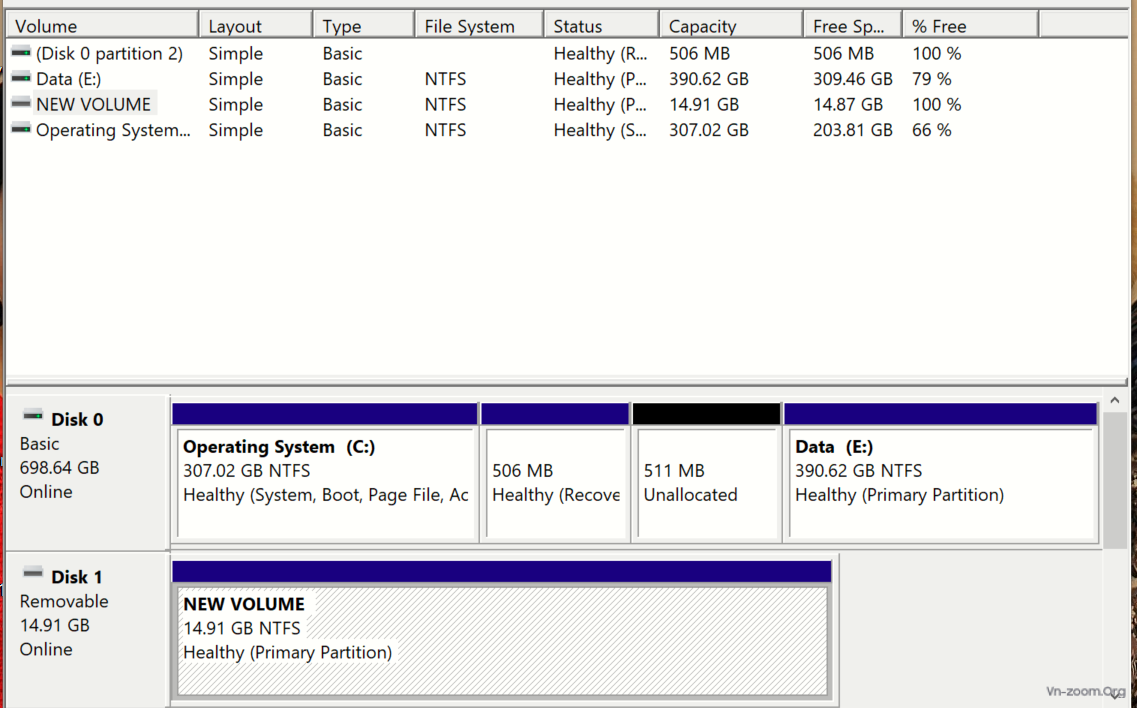Select the NEW VOLUME 14.91 GB partition block

point(501,640)
